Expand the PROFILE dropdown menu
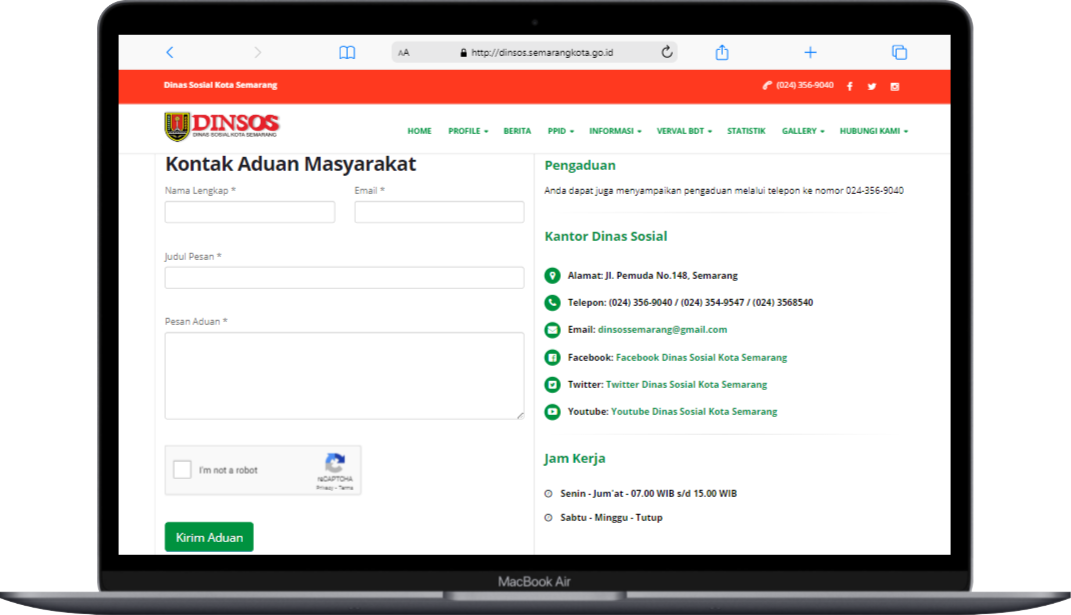Viewport: 1071px width, 615px height. (467, 131)
